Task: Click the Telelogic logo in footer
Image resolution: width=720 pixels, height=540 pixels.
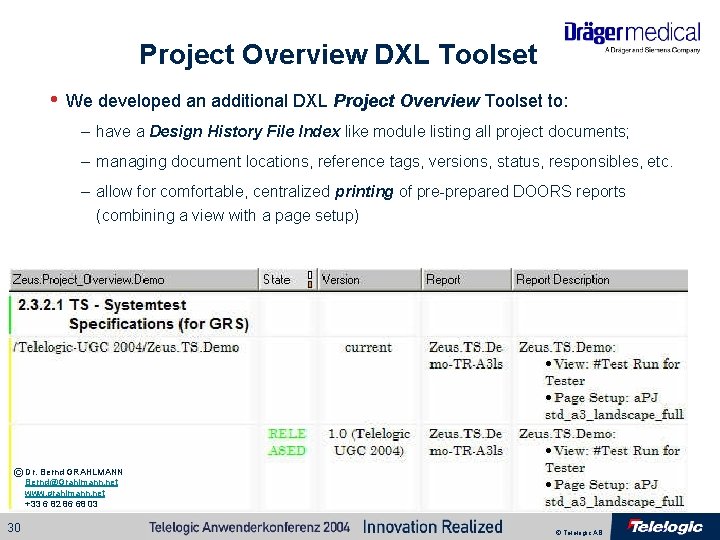Action: coord(665,526)
